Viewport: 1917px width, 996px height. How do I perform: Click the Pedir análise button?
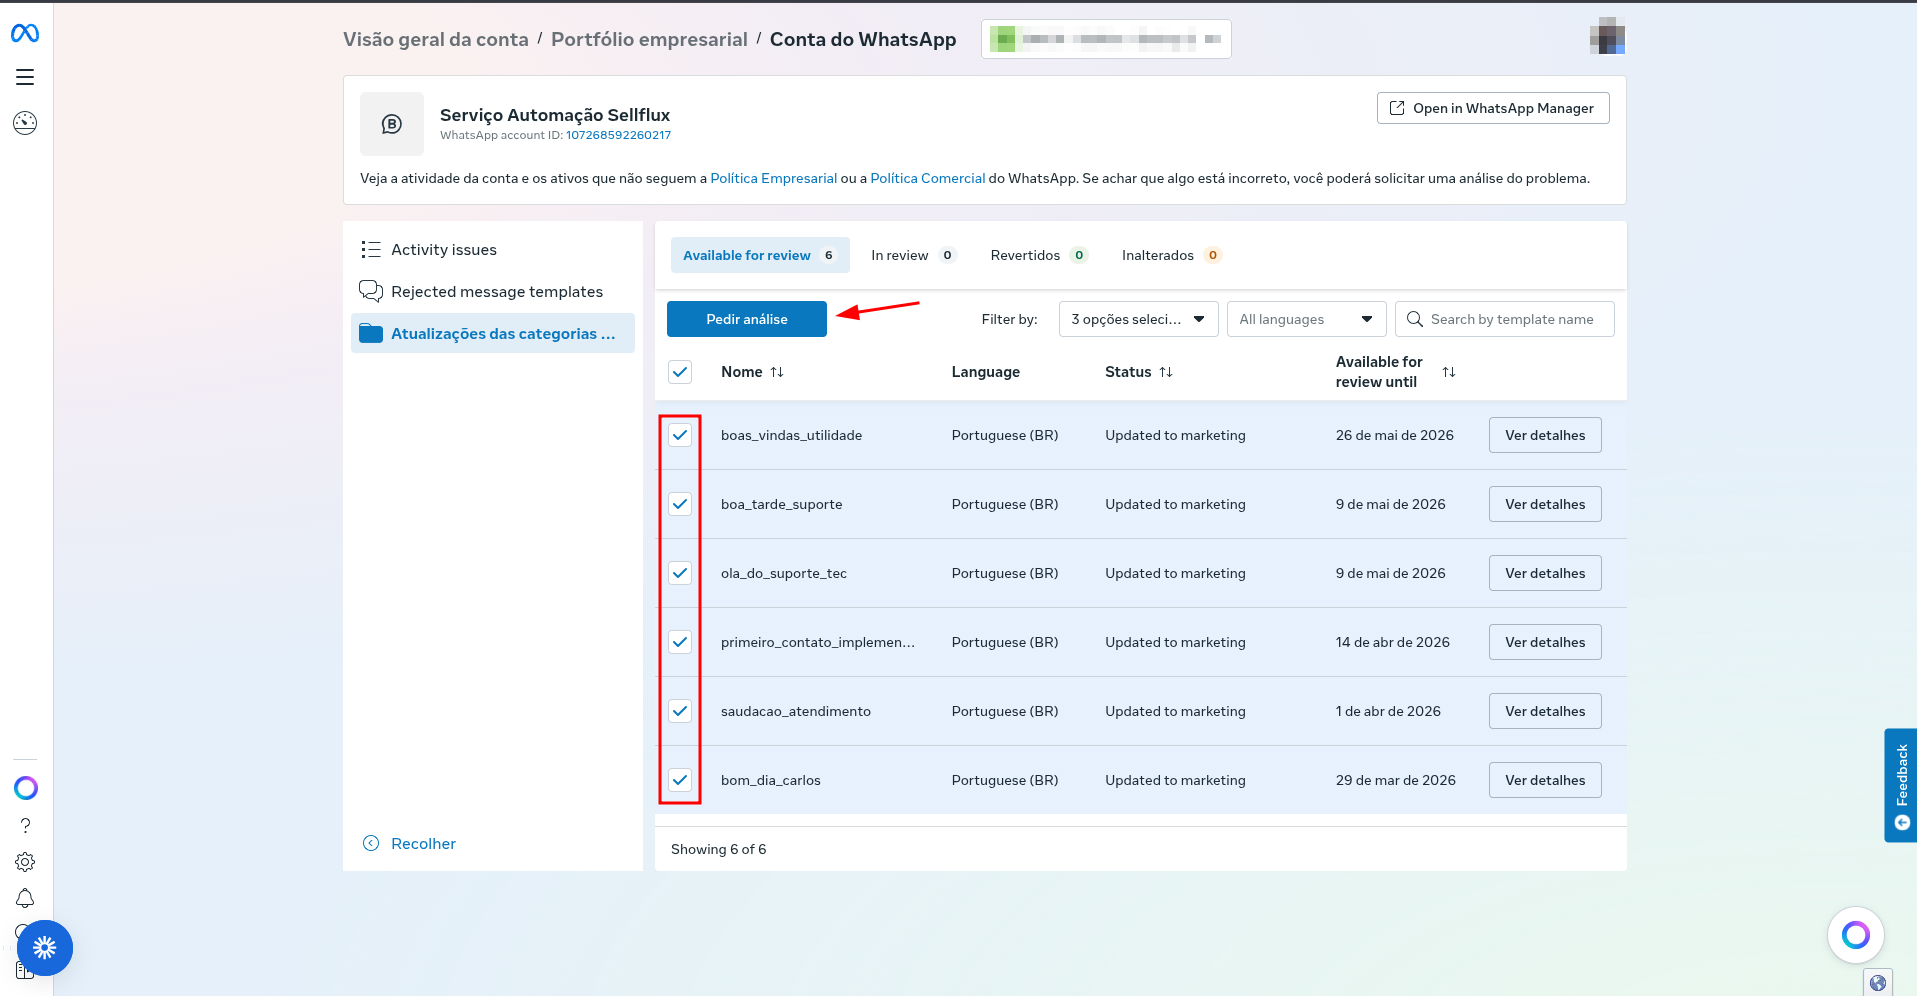point(746,319)
